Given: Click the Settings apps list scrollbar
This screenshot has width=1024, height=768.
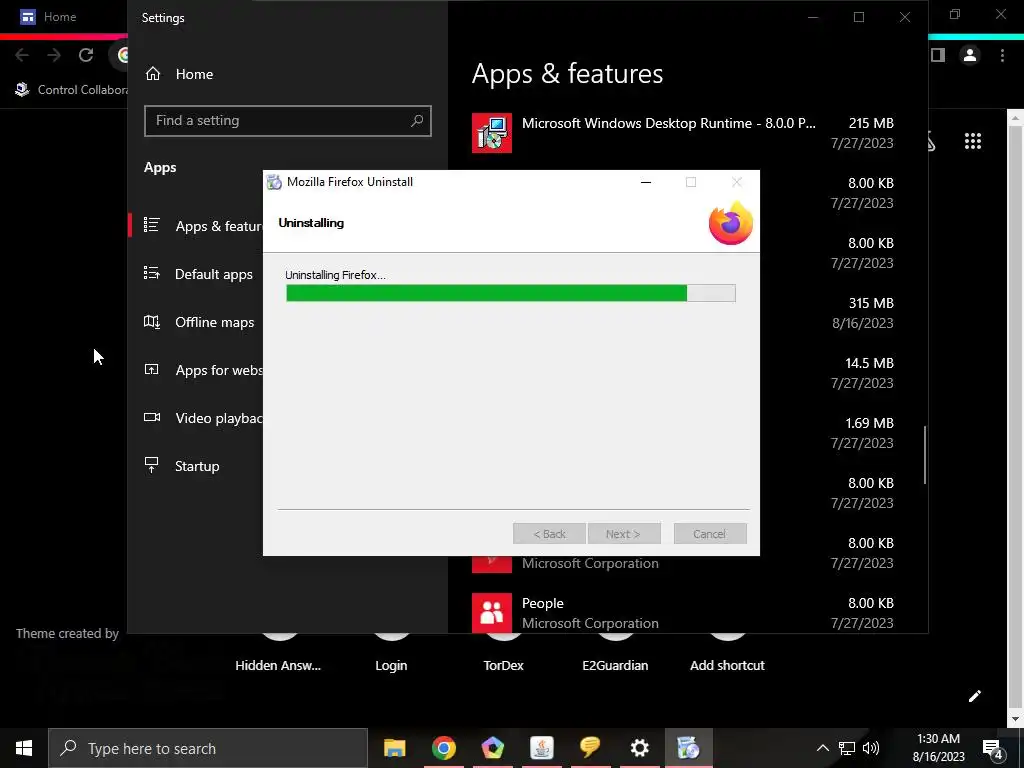Looking at the screenshot, I should pos(925,455).
